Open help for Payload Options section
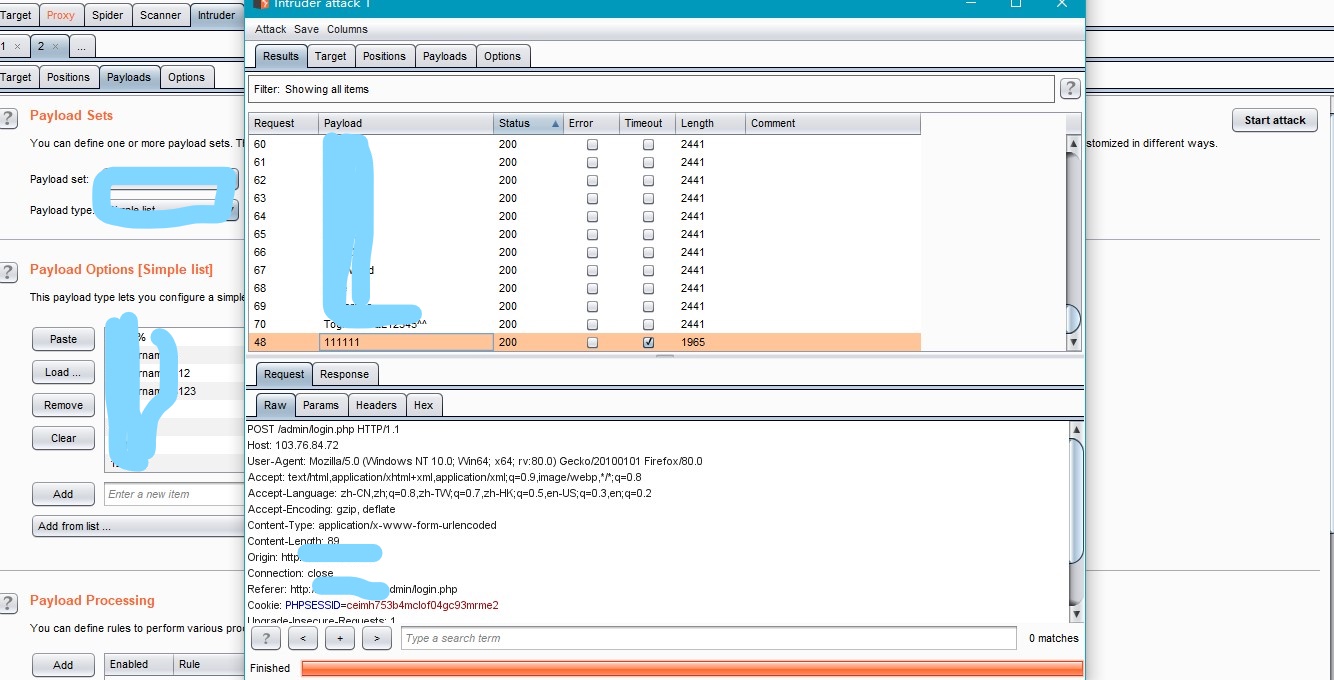Image resolution: width=1334 pixels, height=680 pixels. coord(8,272)
